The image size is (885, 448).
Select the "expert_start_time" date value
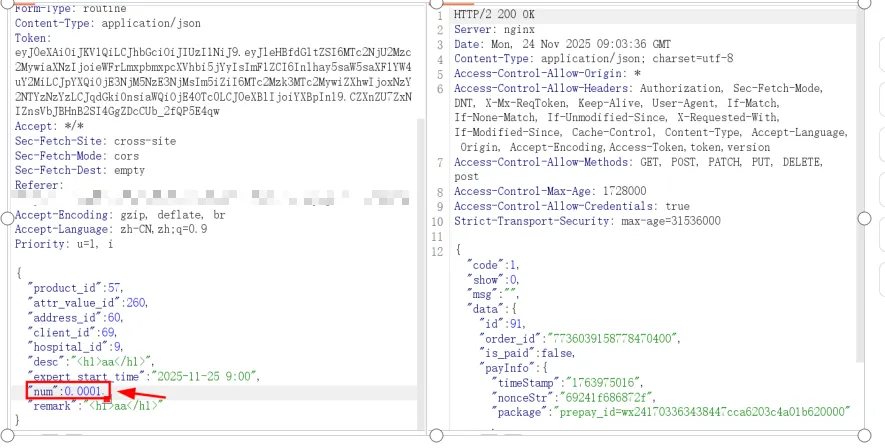207,375
